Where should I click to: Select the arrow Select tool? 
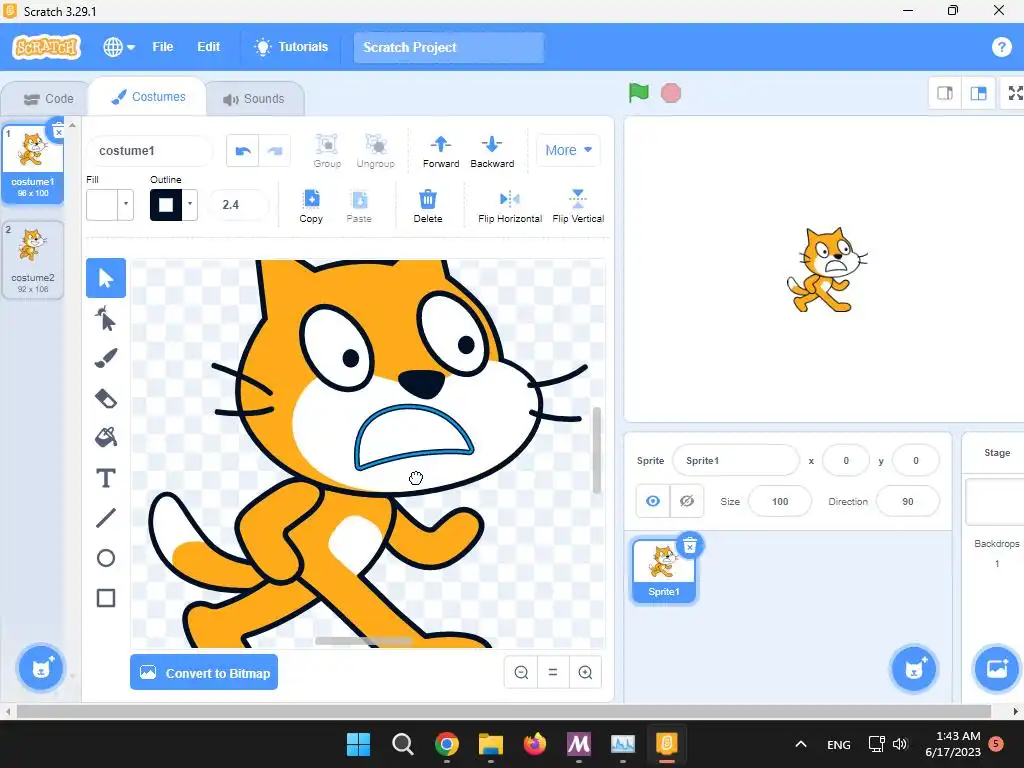tap(106, 278)
